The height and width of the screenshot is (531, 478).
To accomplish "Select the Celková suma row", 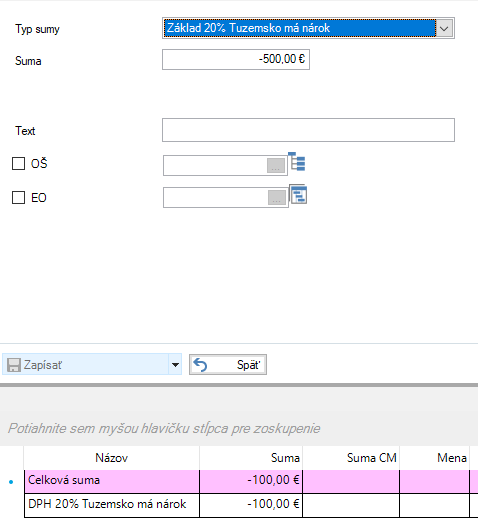I will point(251,481).
